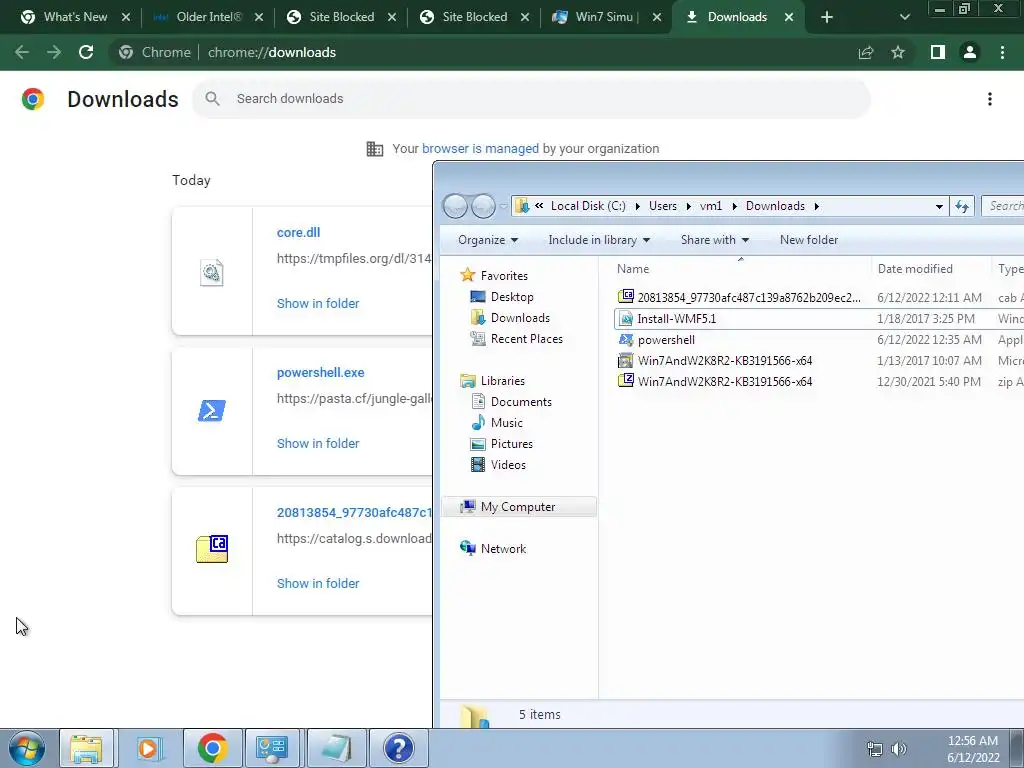Expand Local Disk (C:) breadcrumb arrow

click(x=637, y=206)
